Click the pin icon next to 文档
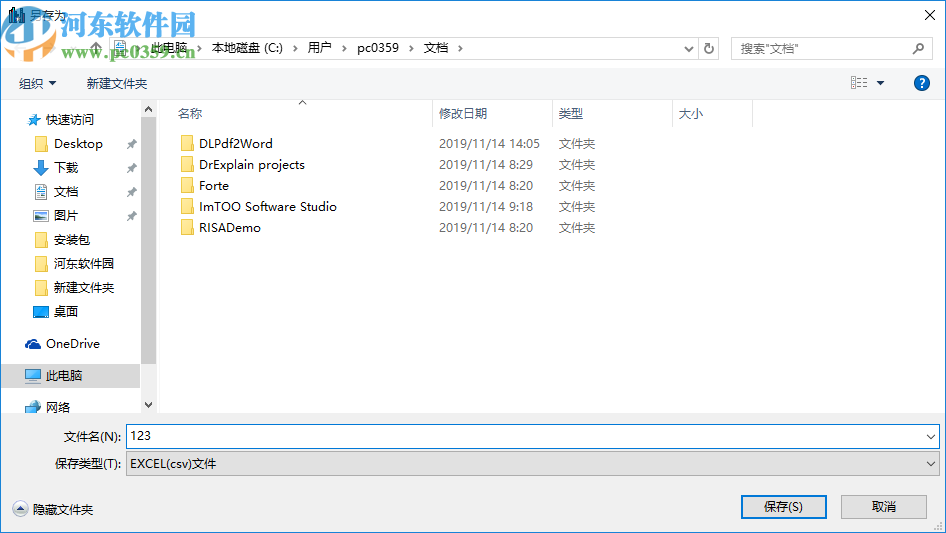 coord(131,192)
